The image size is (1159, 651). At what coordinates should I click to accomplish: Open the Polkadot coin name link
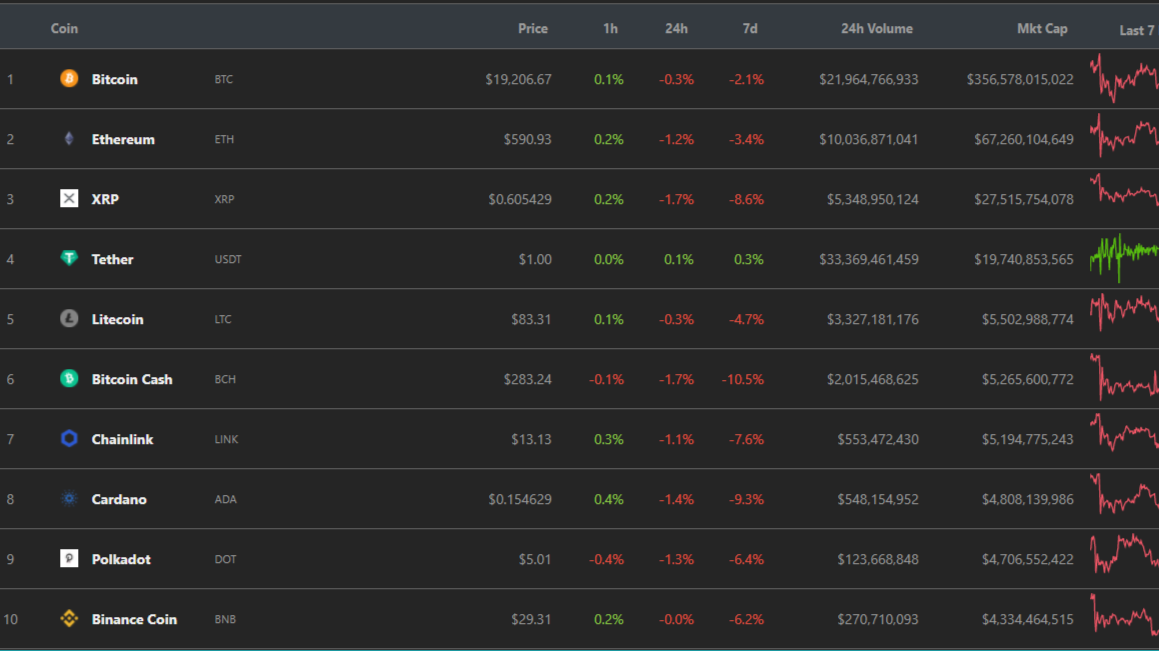click(121, 559)
